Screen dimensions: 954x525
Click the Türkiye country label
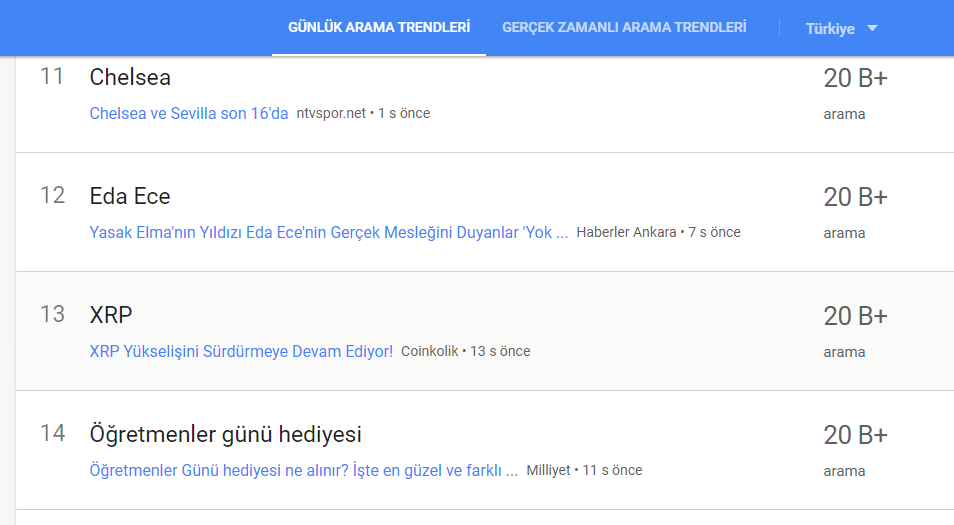point(830,29)
